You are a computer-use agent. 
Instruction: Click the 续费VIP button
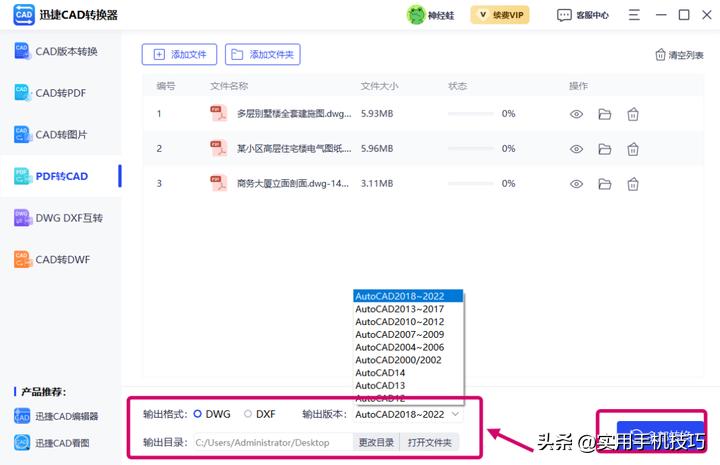[x=500, y=15]
